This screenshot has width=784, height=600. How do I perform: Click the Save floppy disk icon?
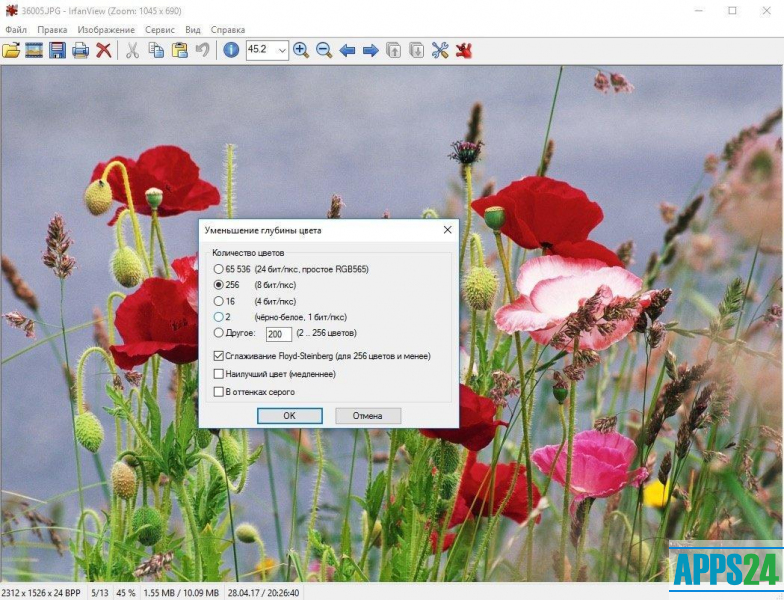coord(57,50)
